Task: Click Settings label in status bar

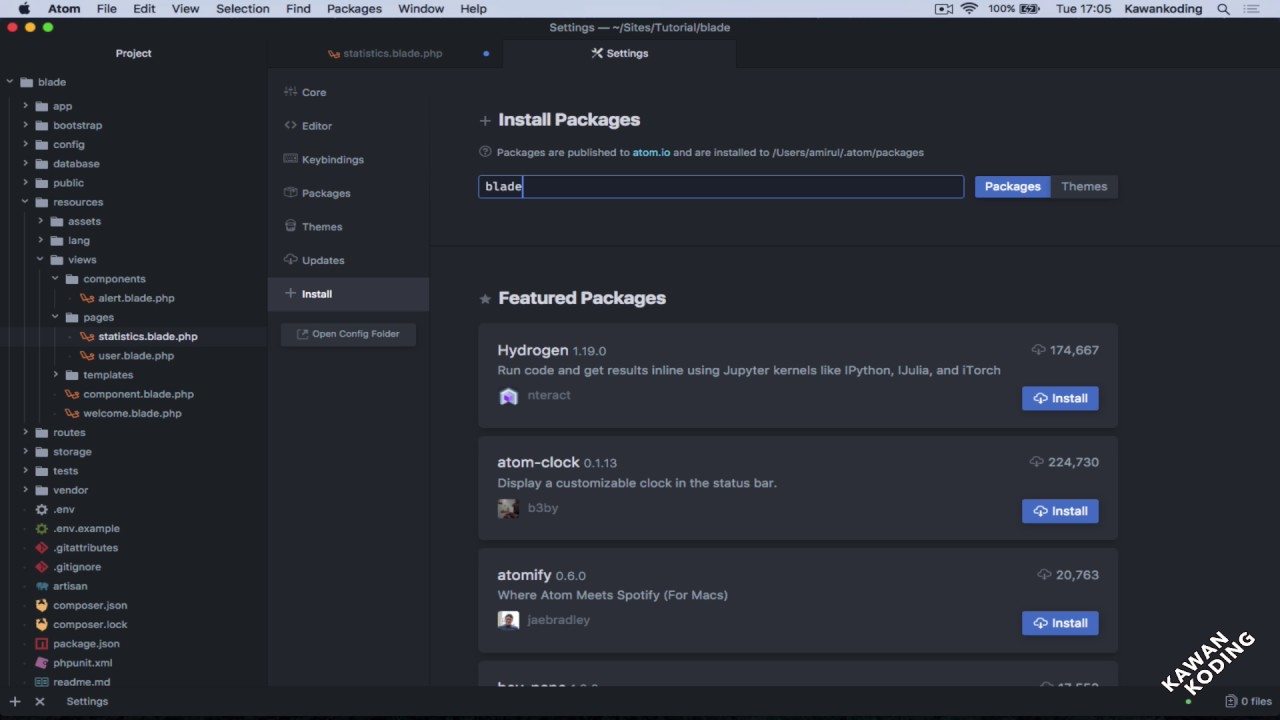Action: click(87, 702)
